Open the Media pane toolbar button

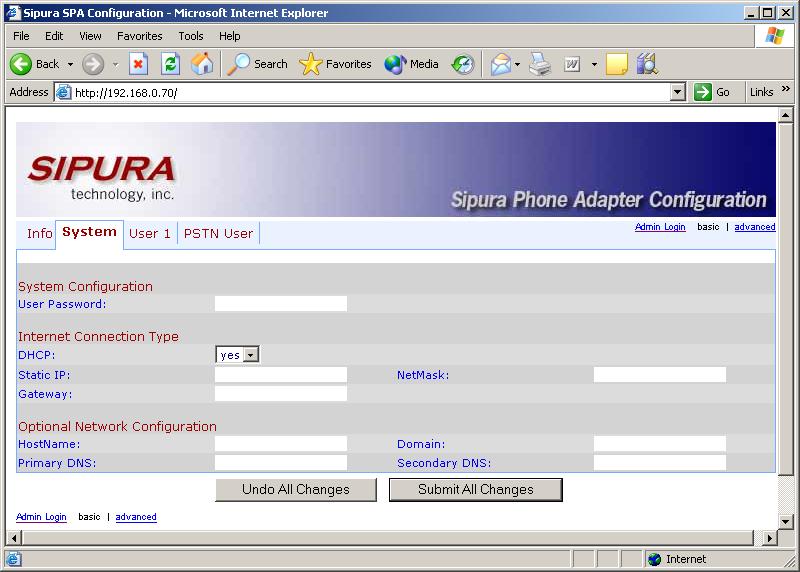tap(411, 64)
